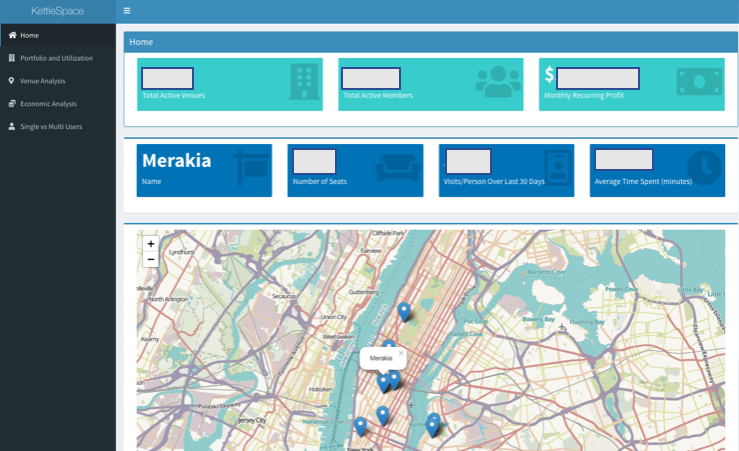Click the KettleSpace logo title
The height and width of the screenshot is (451, 739).
(x=57, y=11)
